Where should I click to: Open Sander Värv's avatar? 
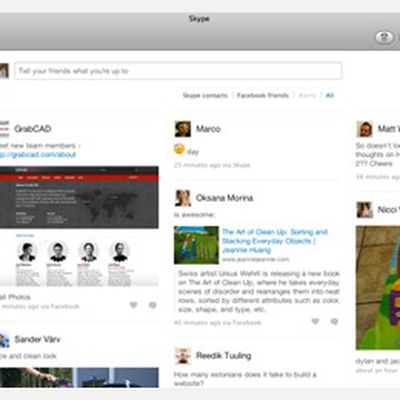(x=4, y=340)
